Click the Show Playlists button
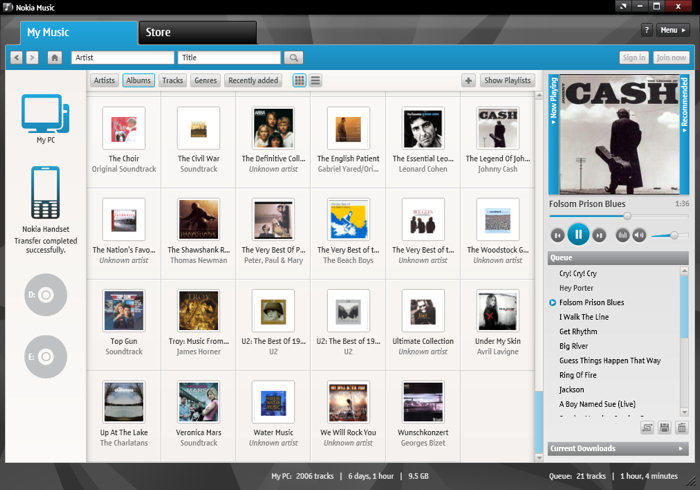 click(x=508, y=80)
